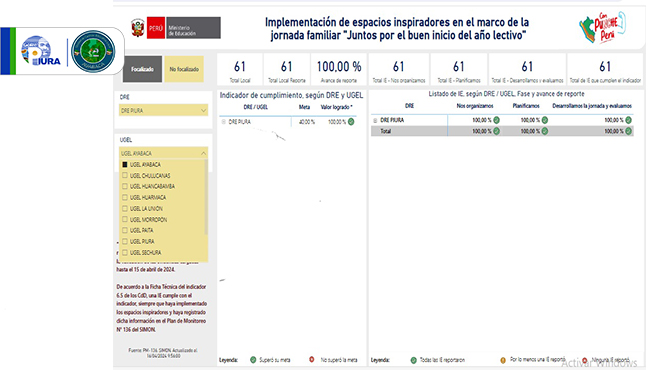Click the Piura regional logo
This screenshot has width=656, height=370.
tap(41, 51)
